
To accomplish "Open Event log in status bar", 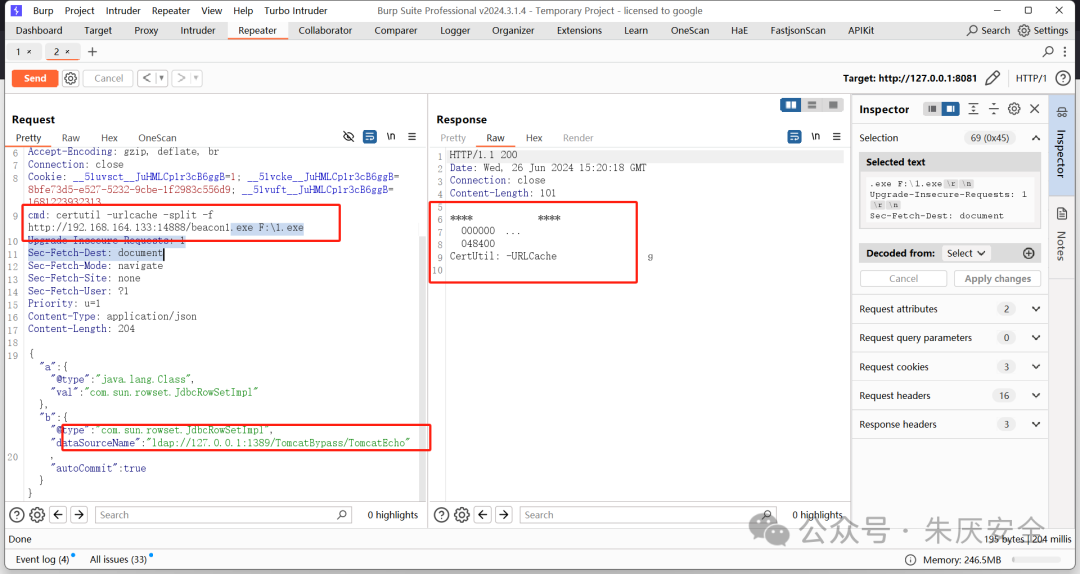I will pyautogui.click(x=43, y=560).
